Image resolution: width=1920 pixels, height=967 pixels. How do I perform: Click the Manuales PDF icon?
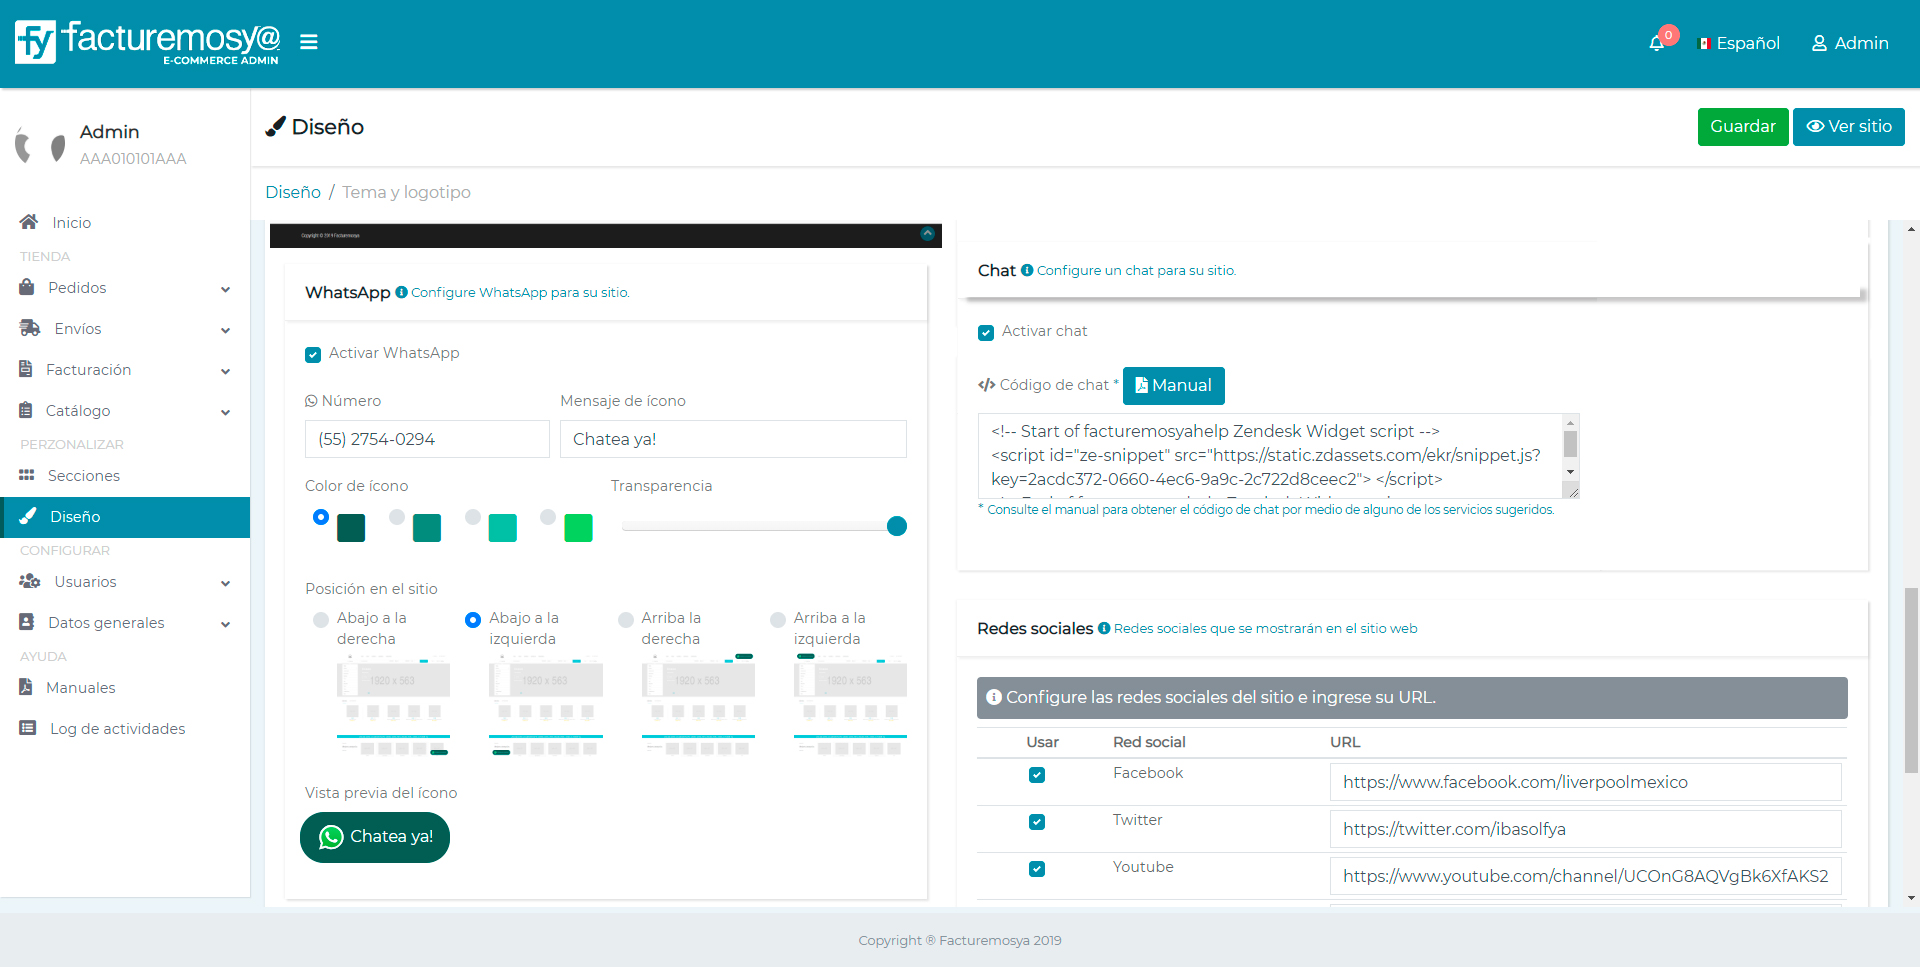26,687
